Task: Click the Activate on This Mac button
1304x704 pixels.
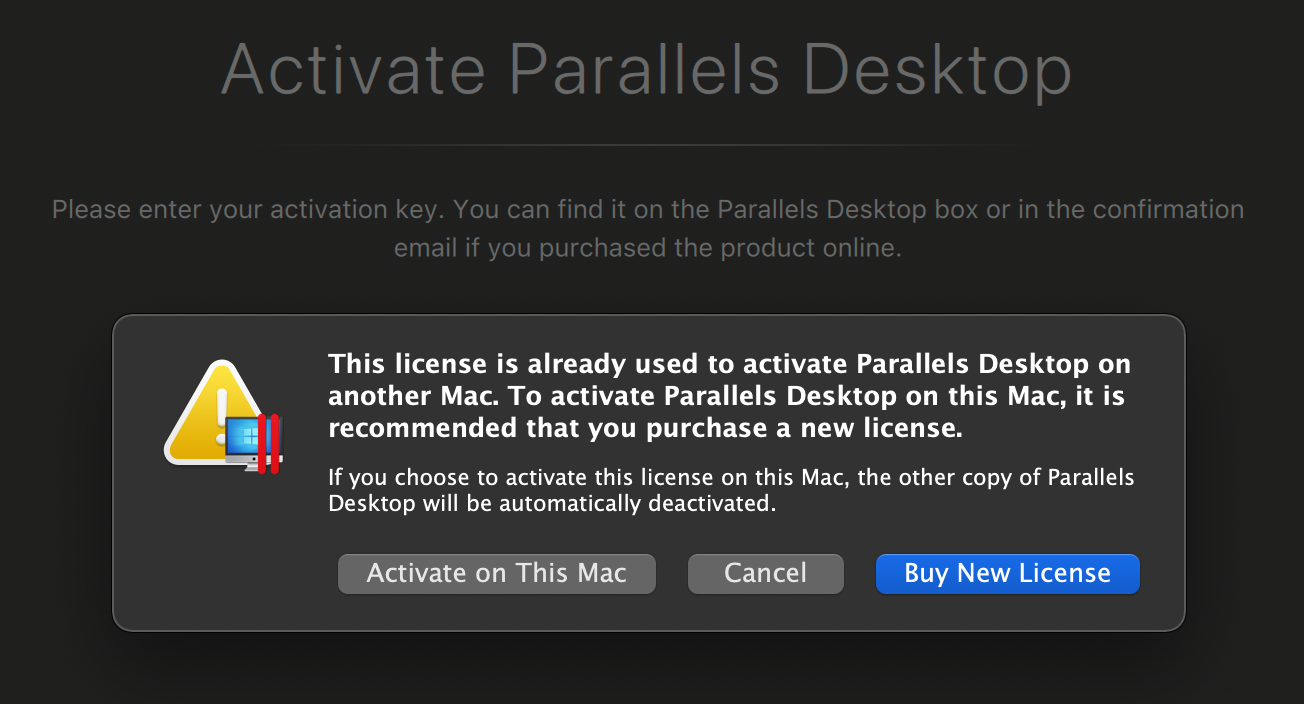Action: point(496,574)
